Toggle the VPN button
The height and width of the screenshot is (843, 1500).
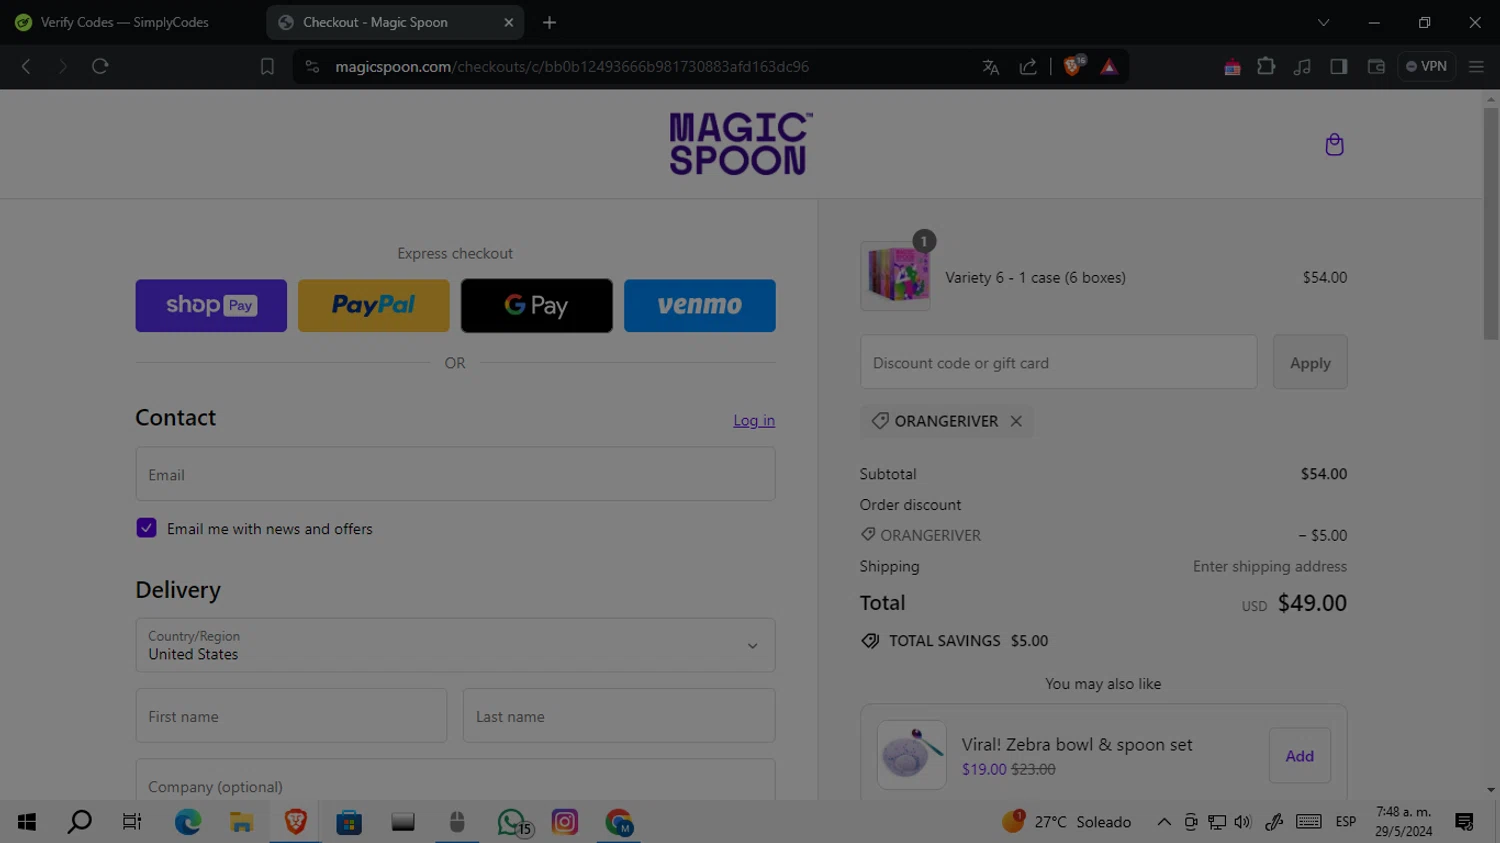tap(1426, 66)
